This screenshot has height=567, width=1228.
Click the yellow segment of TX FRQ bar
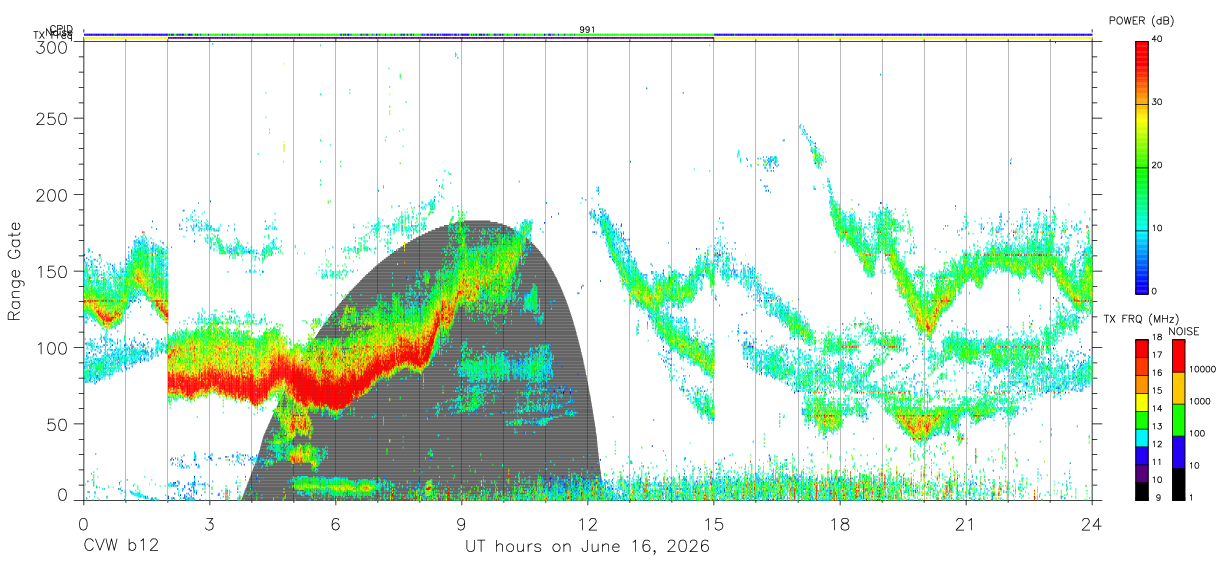[x=1141, y=402]
